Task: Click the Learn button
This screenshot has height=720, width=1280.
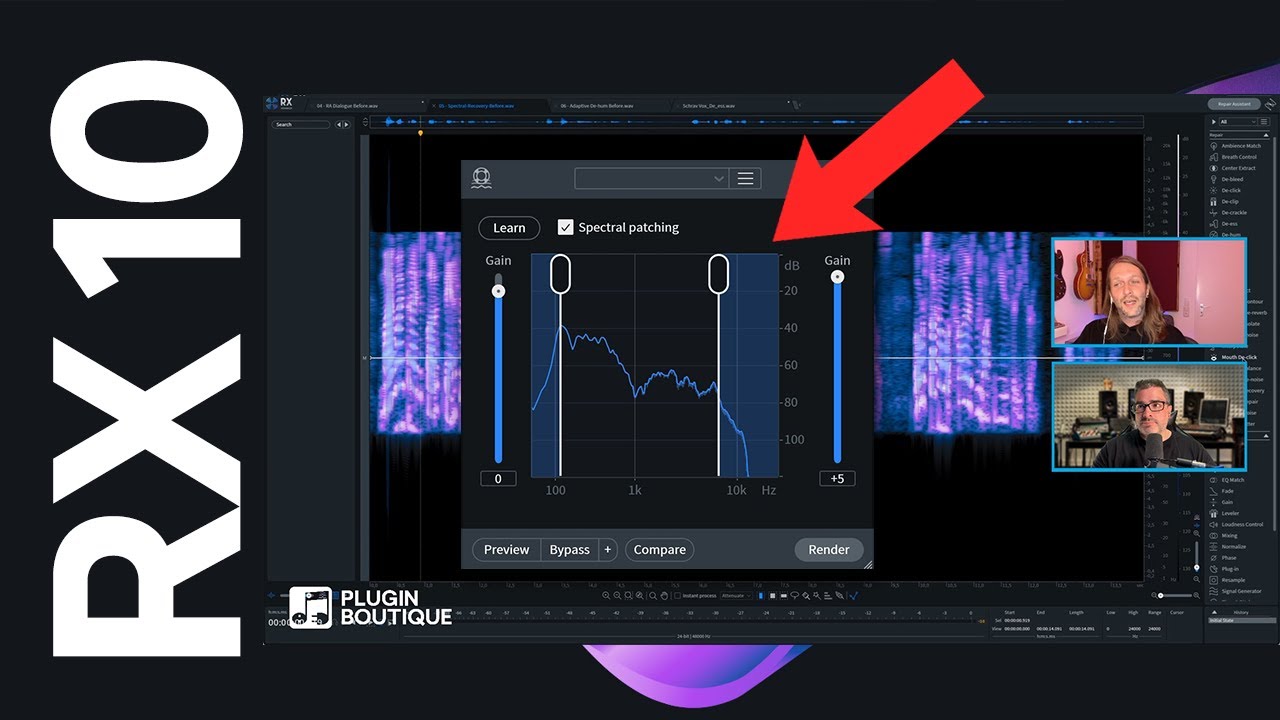Action: click(509, 228)
